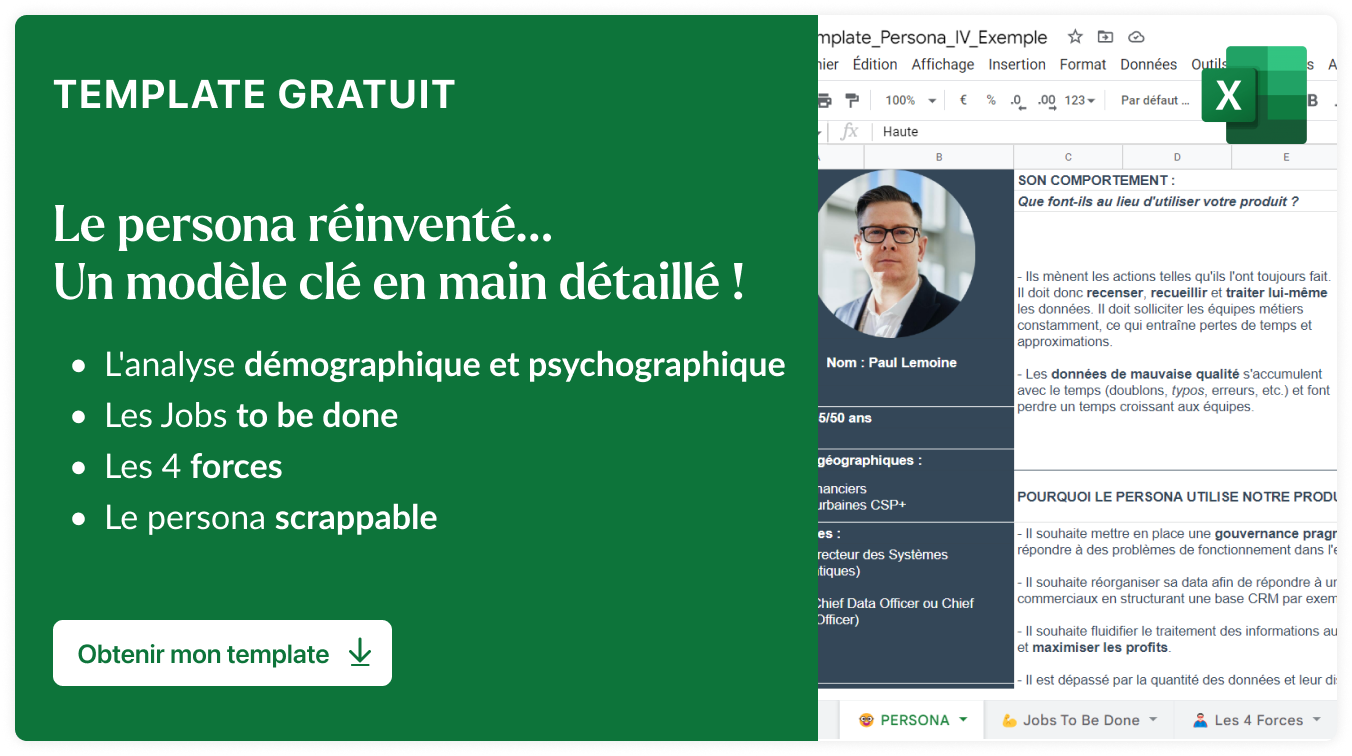
Task: Check the cloud save status icon
Action: (x=1136, y=37)
